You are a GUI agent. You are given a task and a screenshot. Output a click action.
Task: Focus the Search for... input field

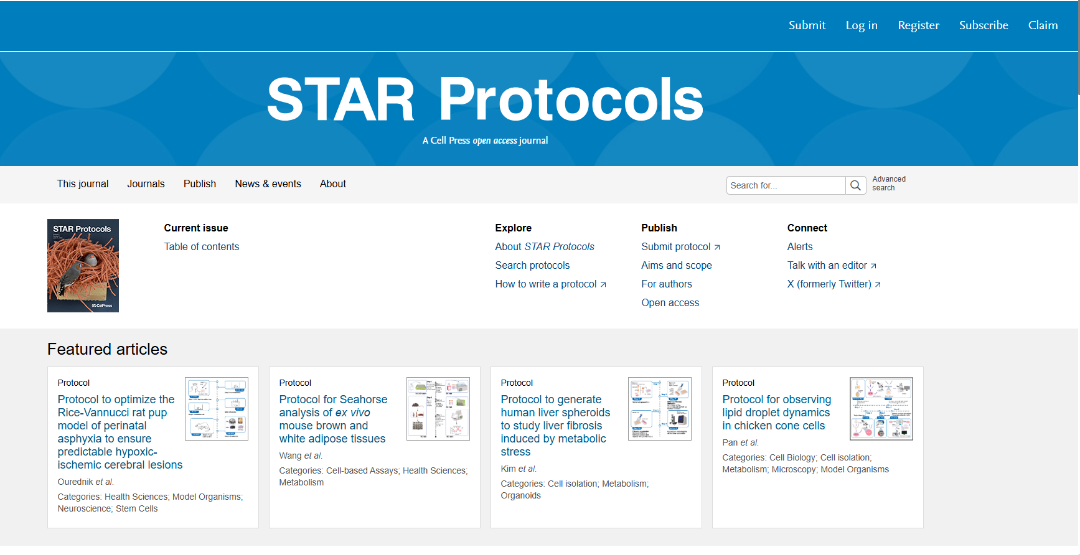(786, 185)
